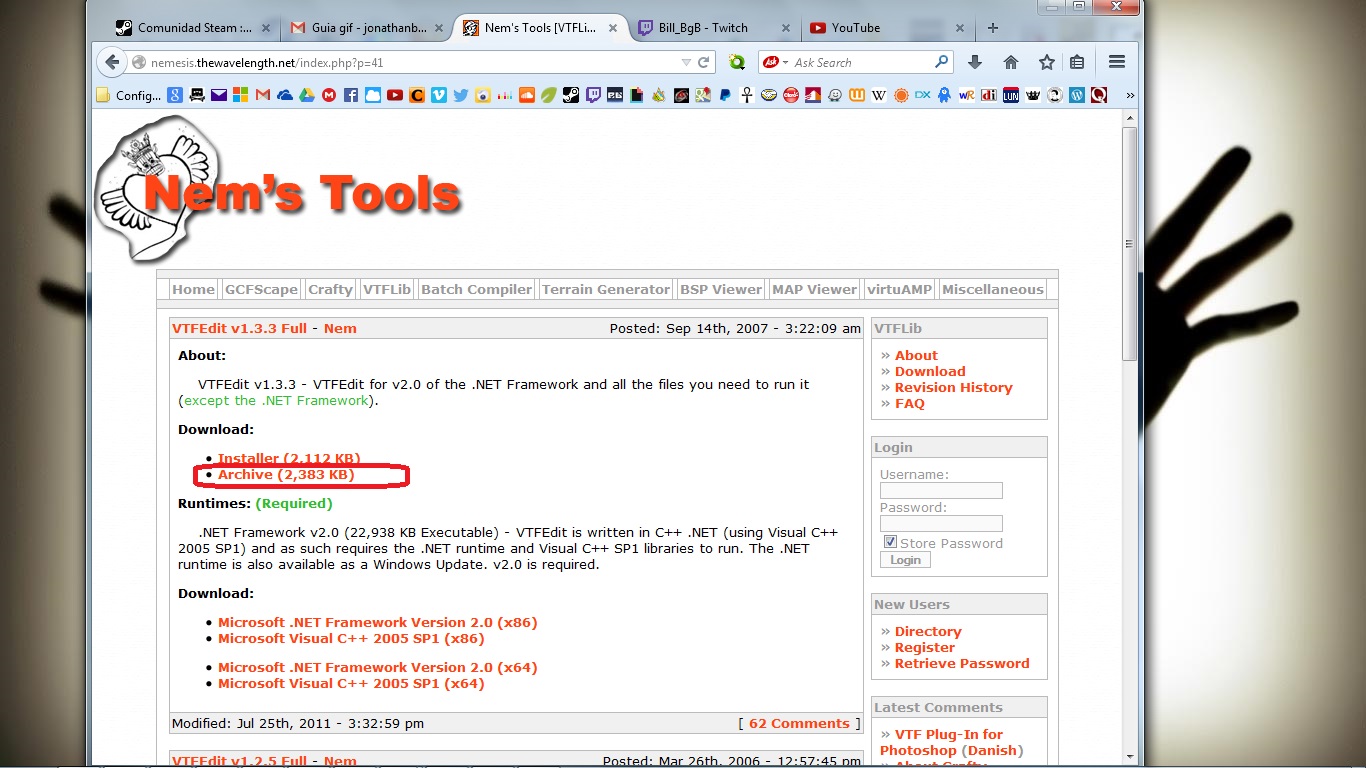Switch to the Comunidad Steam tab
The height and width of the screenshot is (768, 1366).
pos(193,28)
